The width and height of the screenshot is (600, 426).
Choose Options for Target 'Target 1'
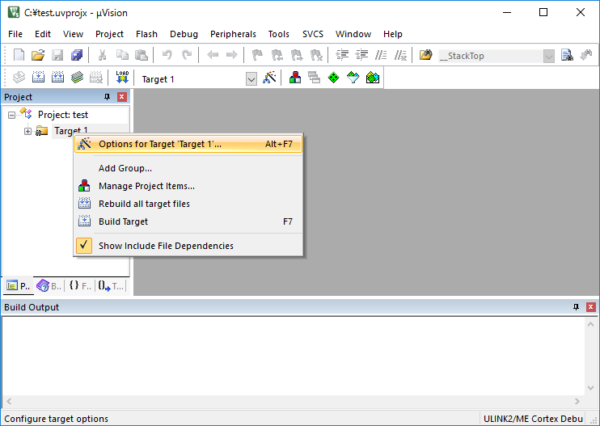188,144
